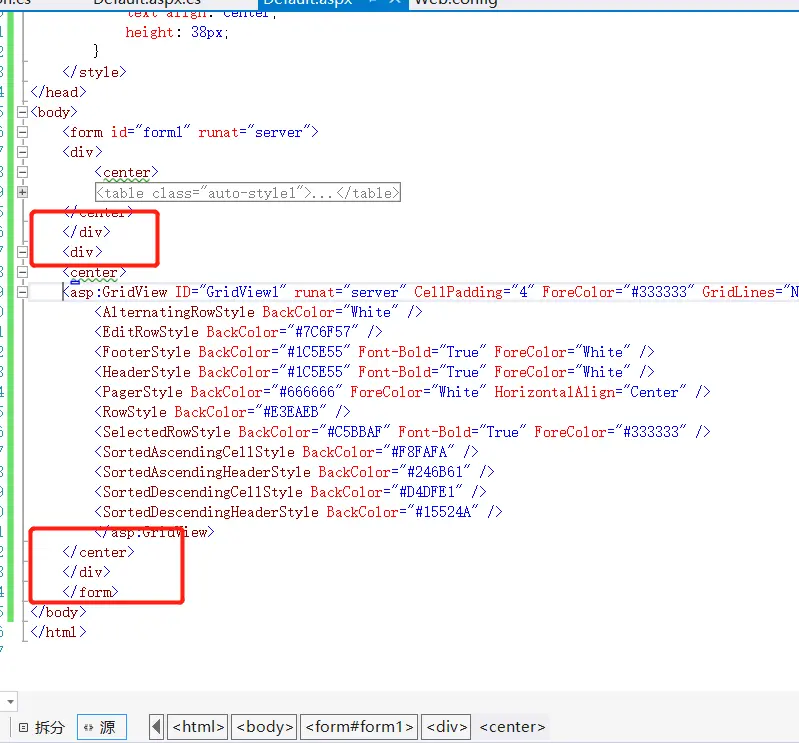This screenshot has height=743, width=799.
Task: Select the form#form1 breadcrumb tag
Action: pyautogui.click(x=359, y=727)
